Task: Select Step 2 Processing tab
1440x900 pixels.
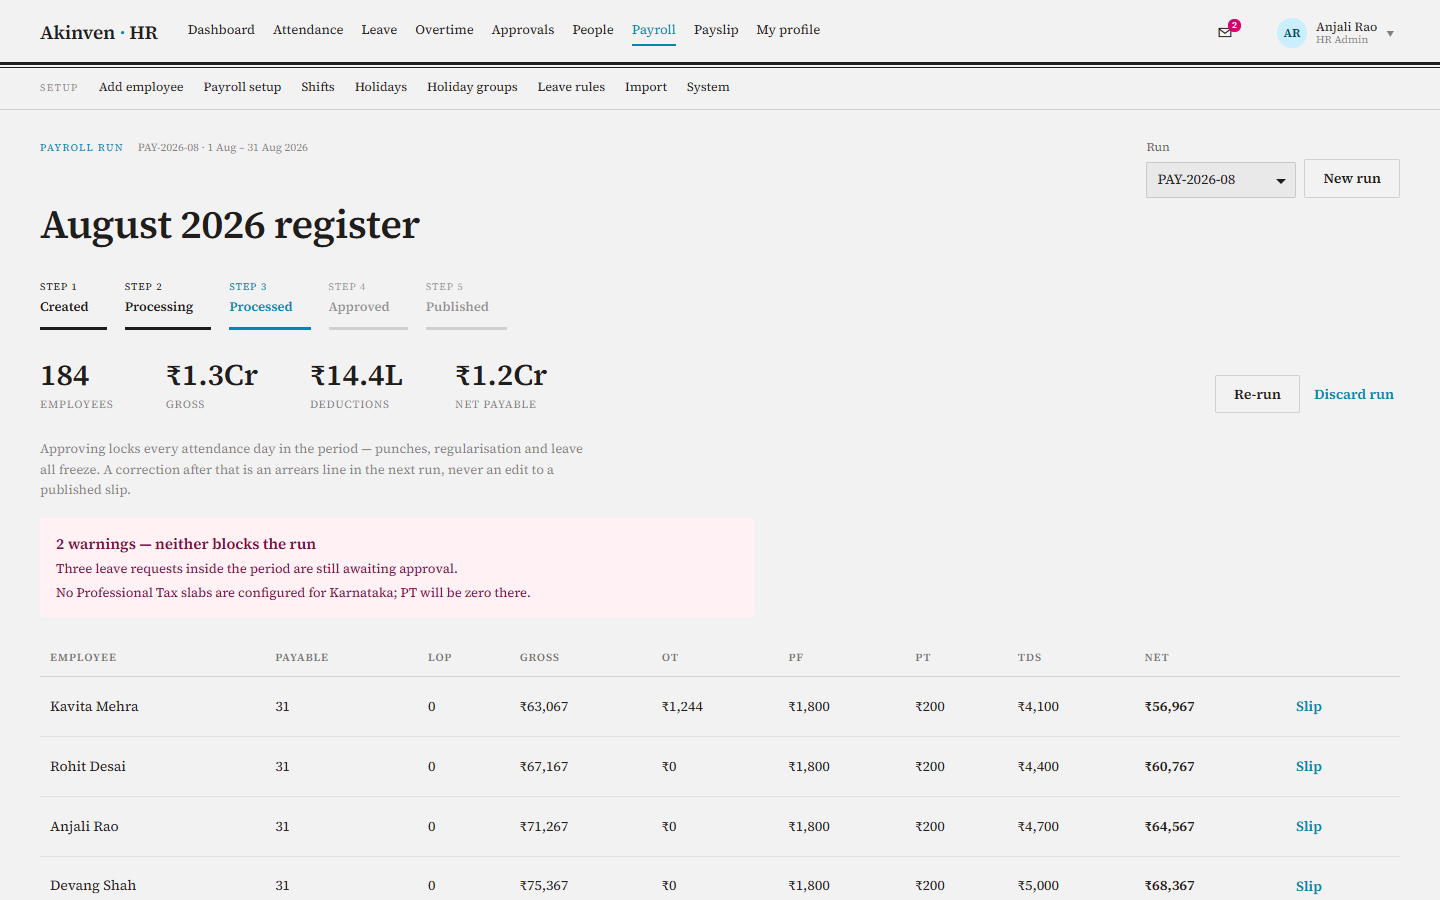Action: 168,303
